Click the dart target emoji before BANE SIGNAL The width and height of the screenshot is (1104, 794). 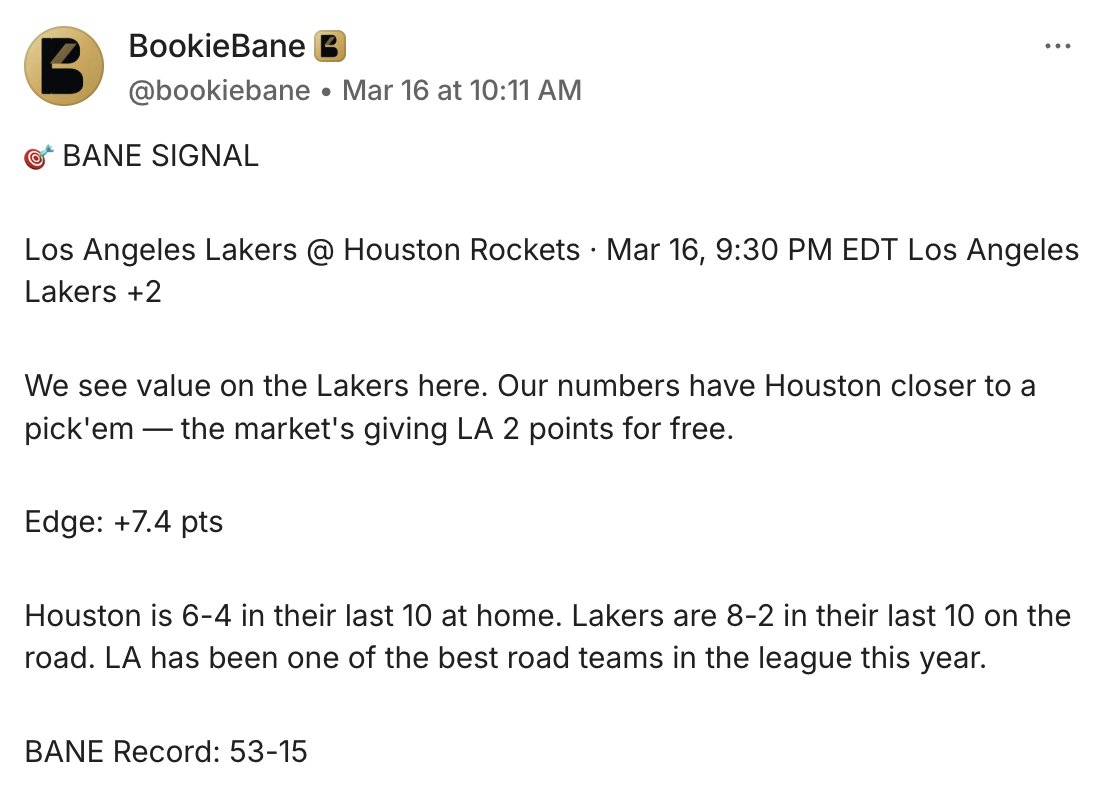pyautogui.click(x=38, y=157)
